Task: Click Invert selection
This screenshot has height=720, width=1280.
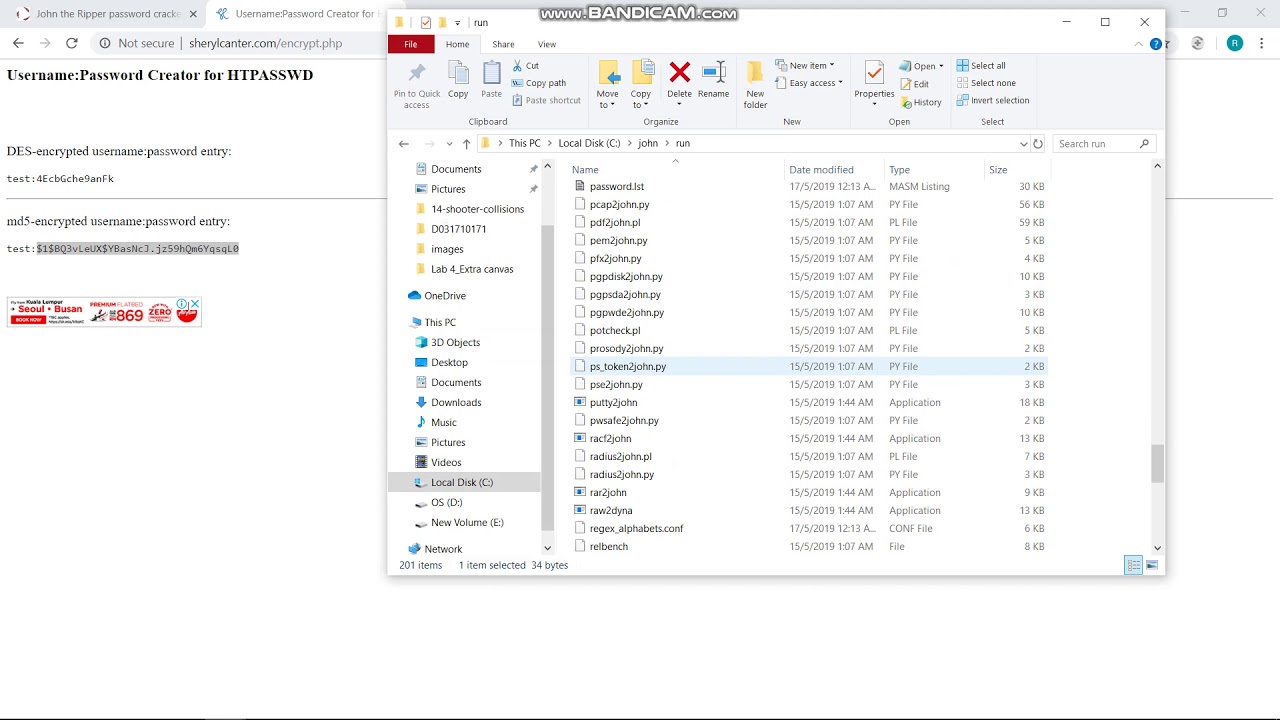Action: pyautogui.click(x=992, y=100)
